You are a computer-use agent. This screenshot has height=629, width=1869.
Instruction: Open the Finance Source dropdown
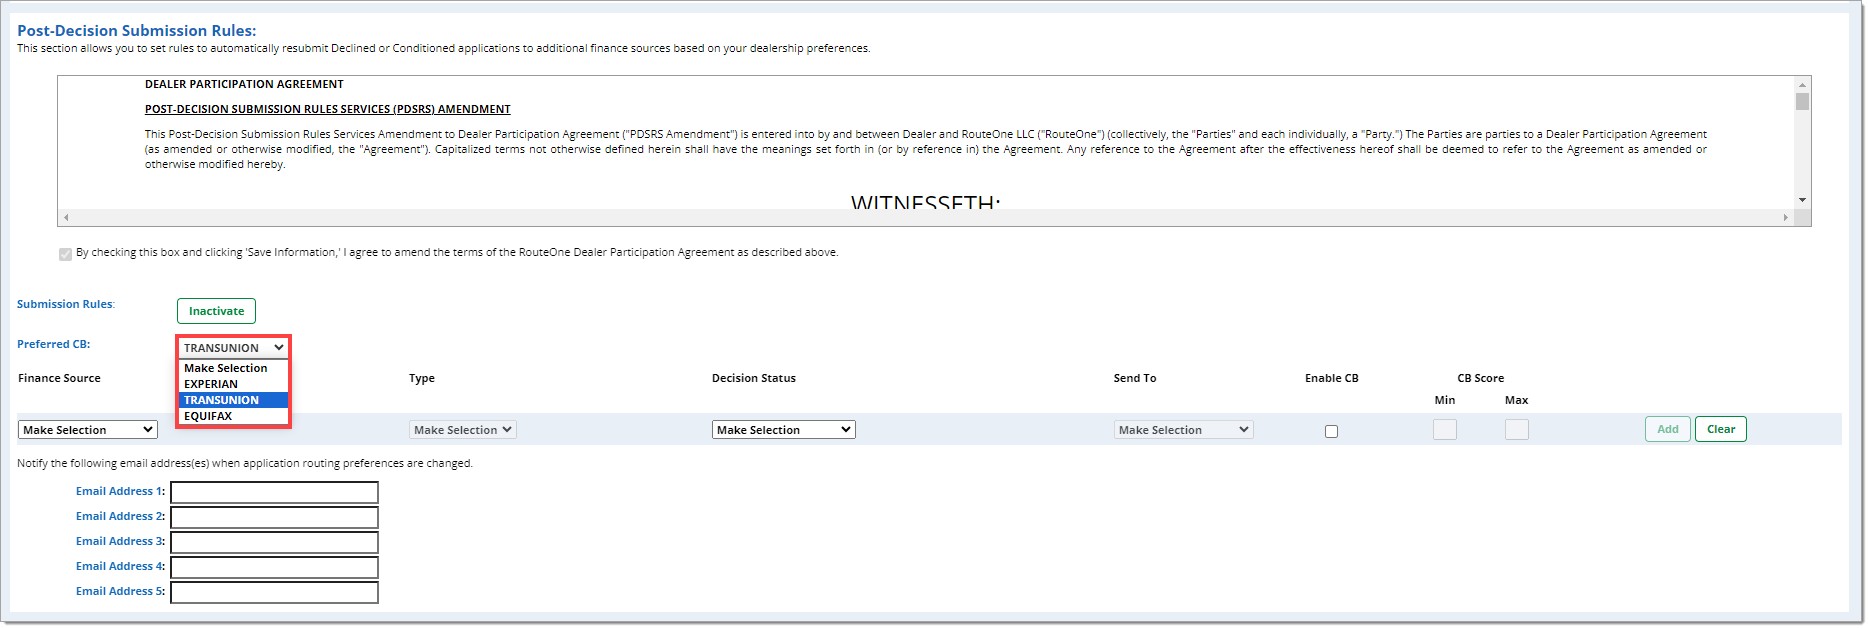(88, 430)
